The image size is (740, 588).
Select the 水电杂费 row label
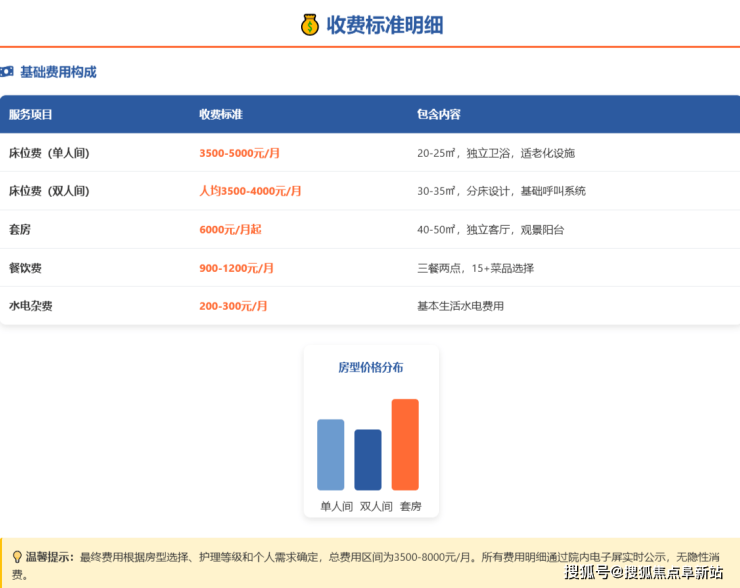[31, 306]
